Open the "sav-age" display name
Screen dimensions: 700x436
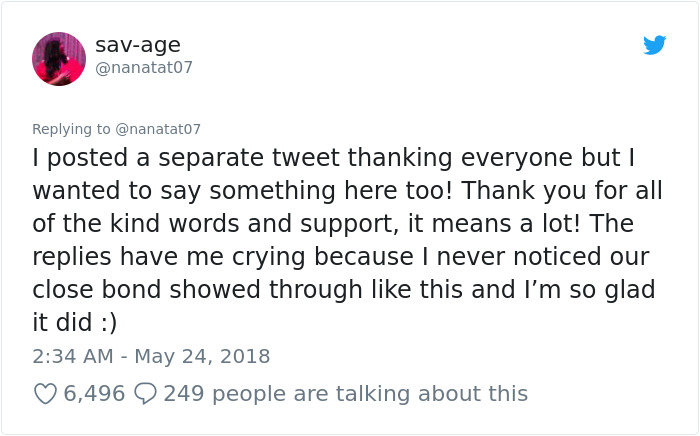(x=138, y=45)
